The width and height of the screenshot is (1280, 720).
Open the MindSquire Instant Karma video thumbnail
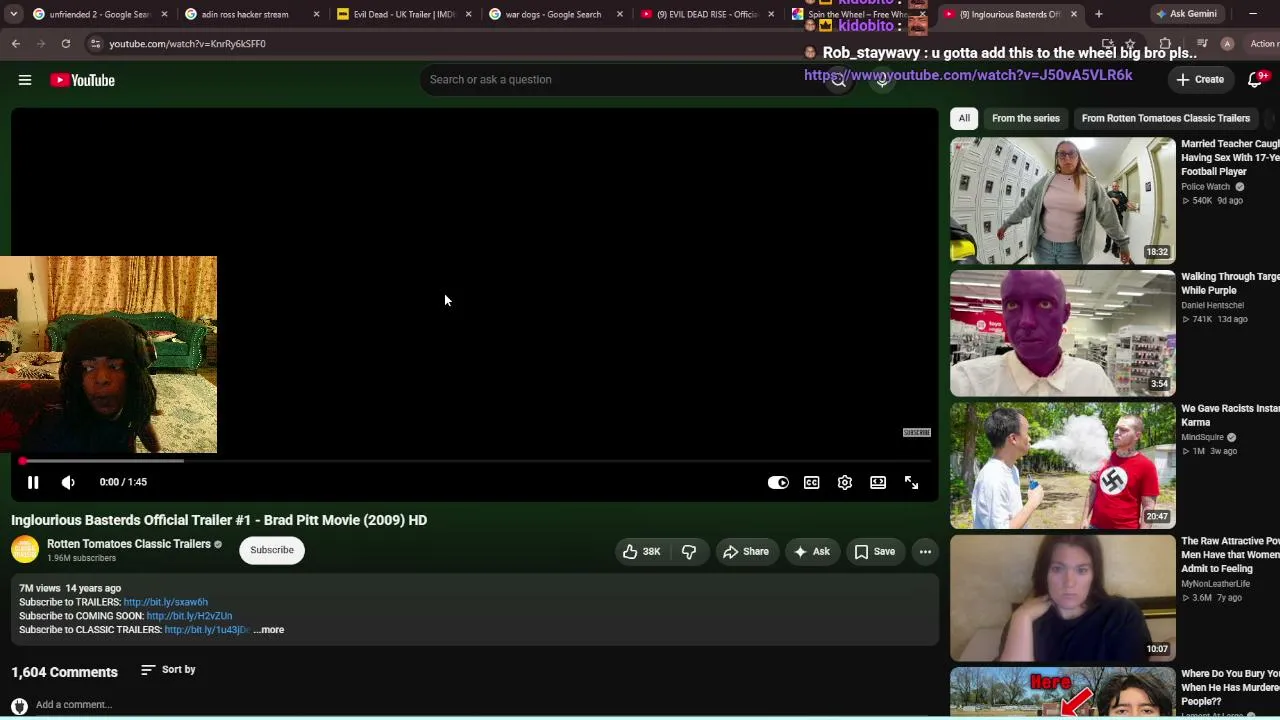[x=1063, y=466]
